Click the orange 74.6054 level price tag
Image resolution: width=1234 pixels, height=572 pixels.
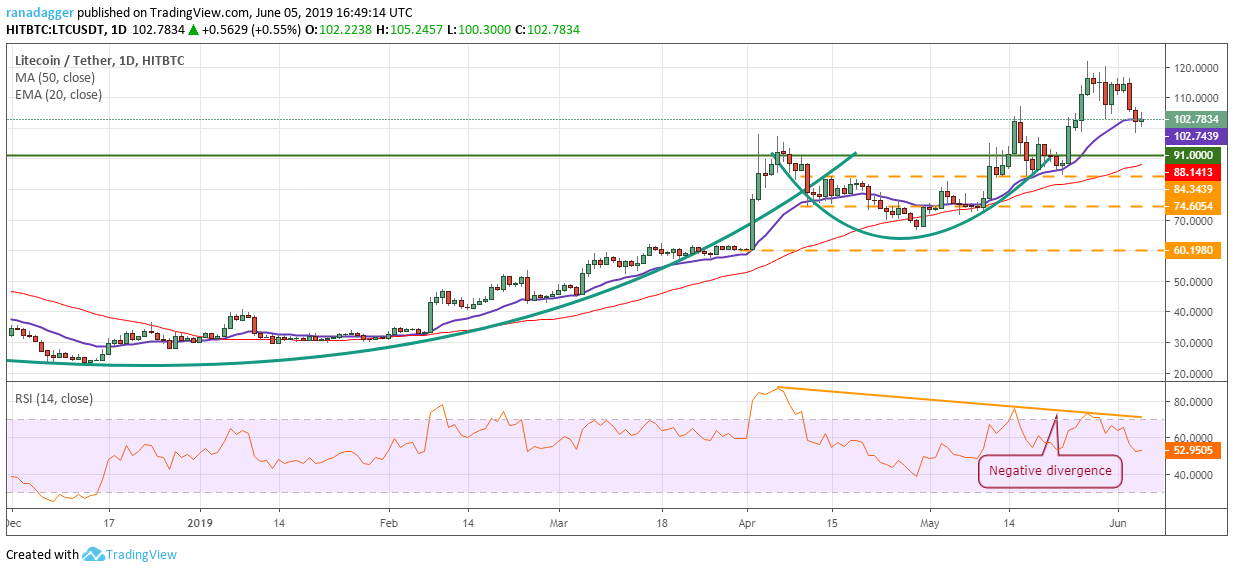click(x=1195, y=206)
